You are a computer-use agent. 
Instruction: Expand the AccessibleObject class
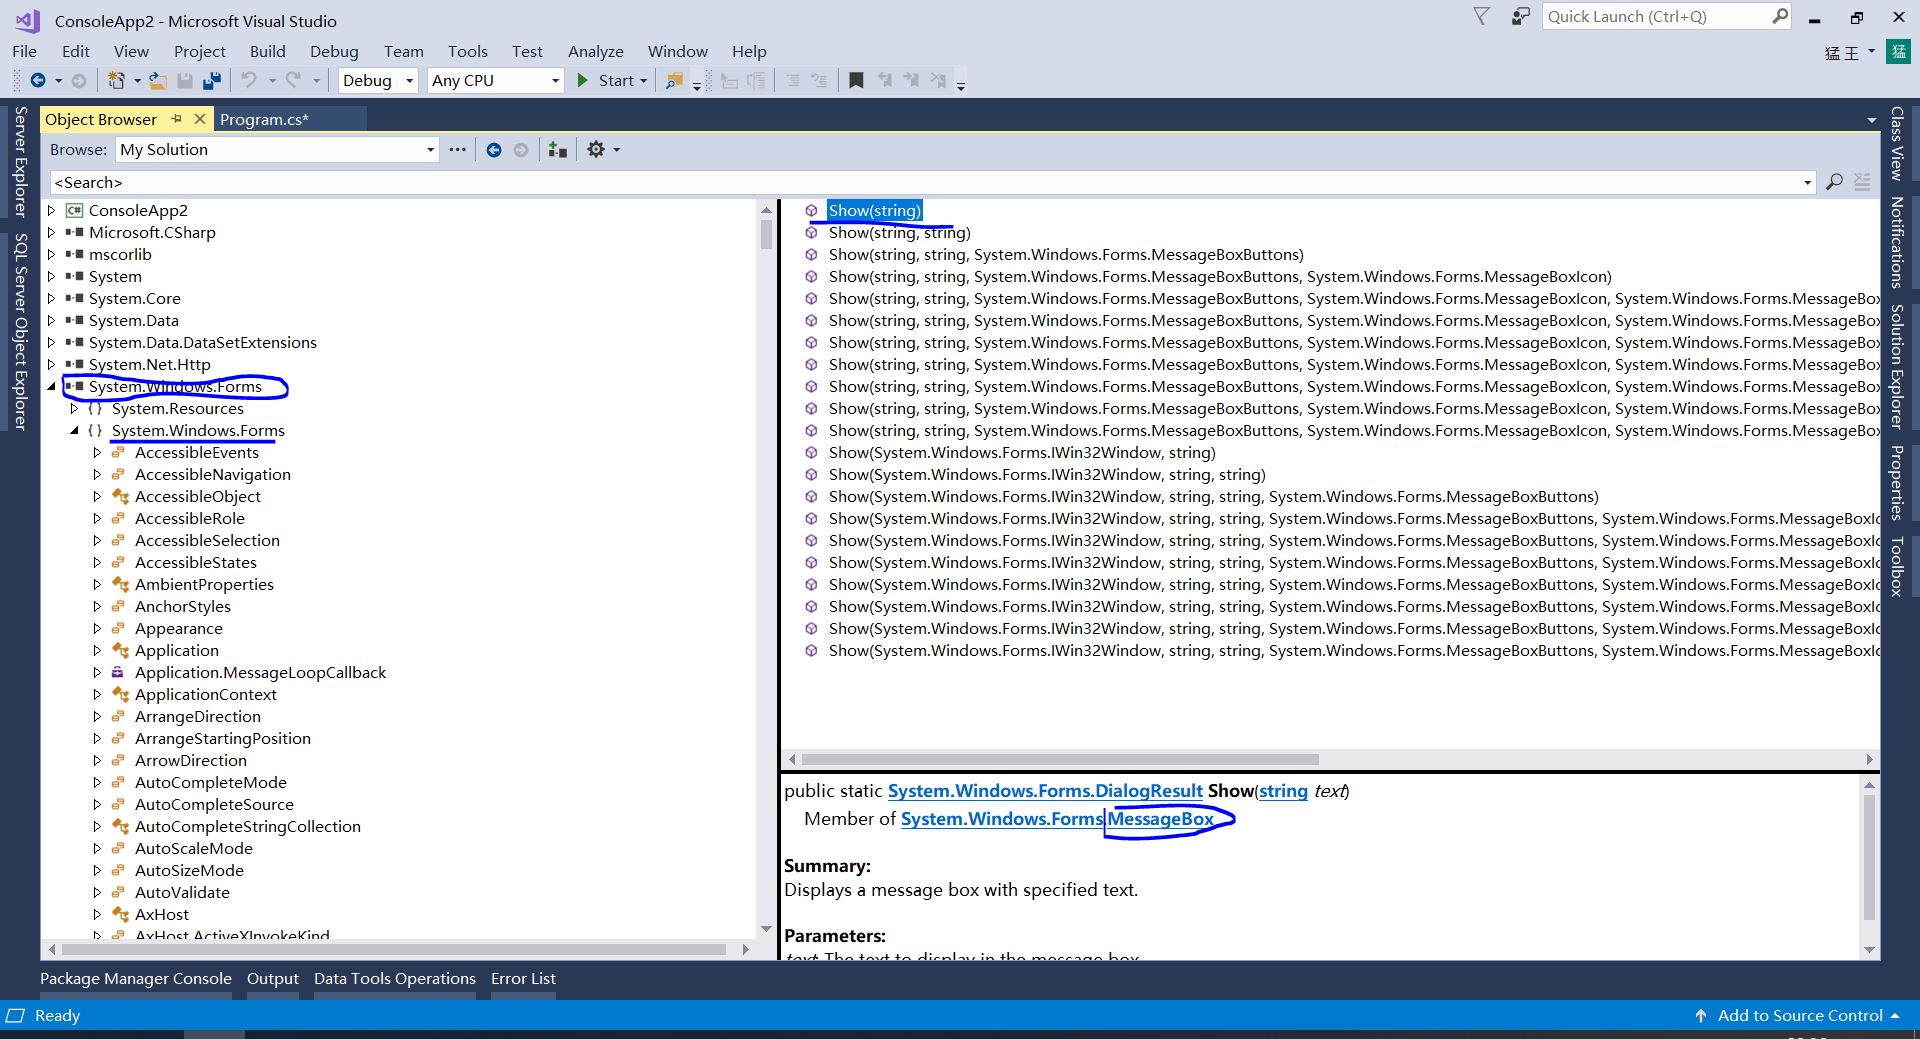click(x=97, y=497)
